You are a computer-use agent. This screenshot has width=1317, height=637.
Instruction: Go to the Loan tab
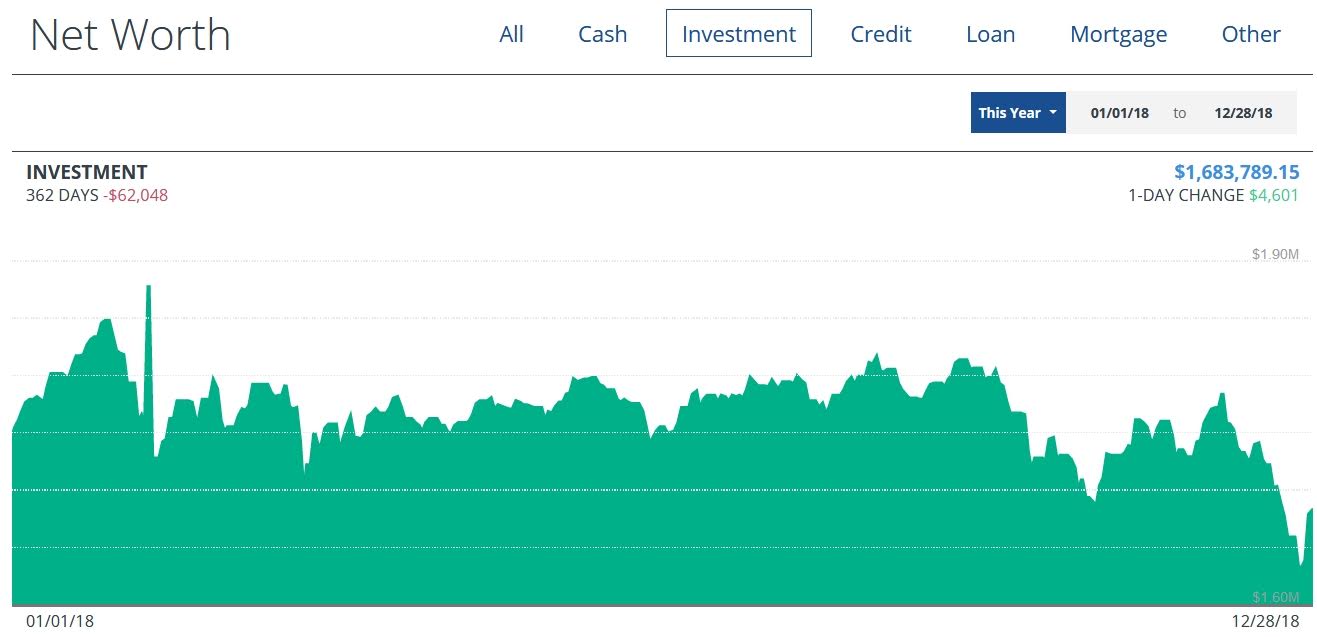pyautogui.click(x=990, y=34)
